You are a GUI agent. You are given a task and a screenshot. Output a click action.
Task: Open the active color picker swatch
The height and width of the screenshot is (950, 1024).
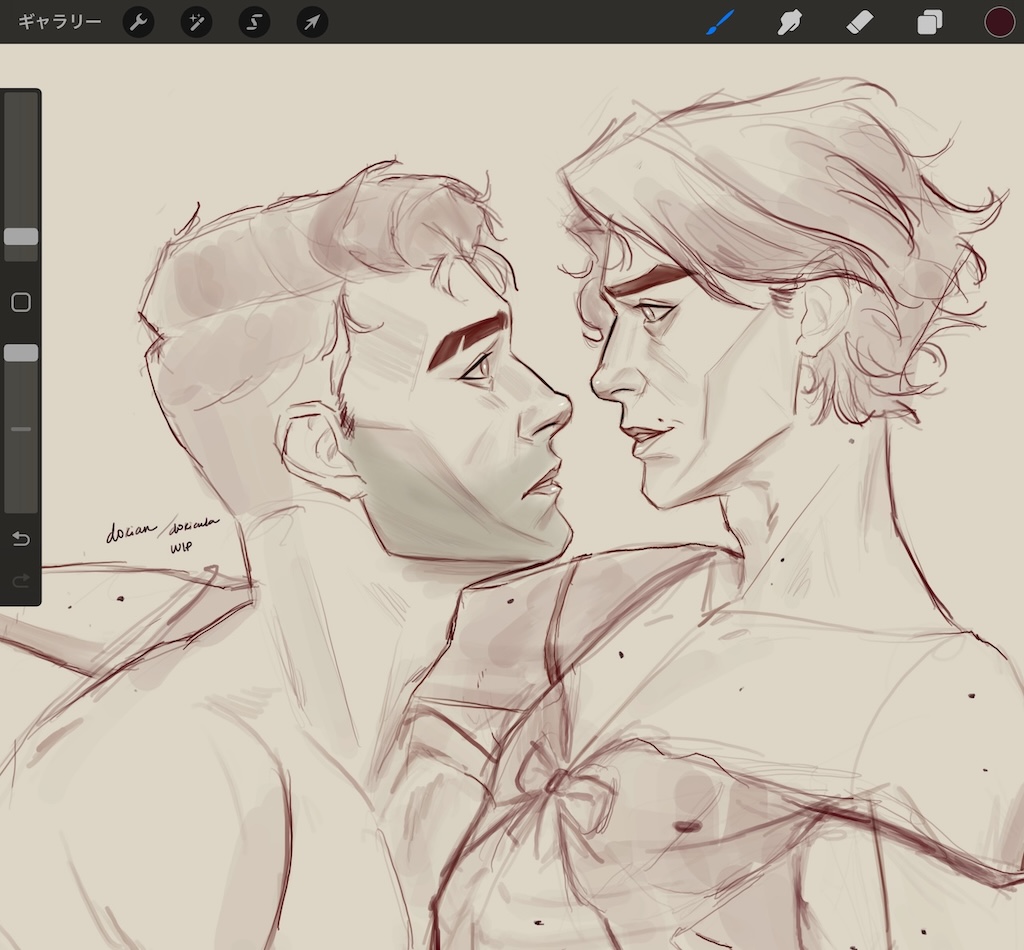(x=999, y=22)
